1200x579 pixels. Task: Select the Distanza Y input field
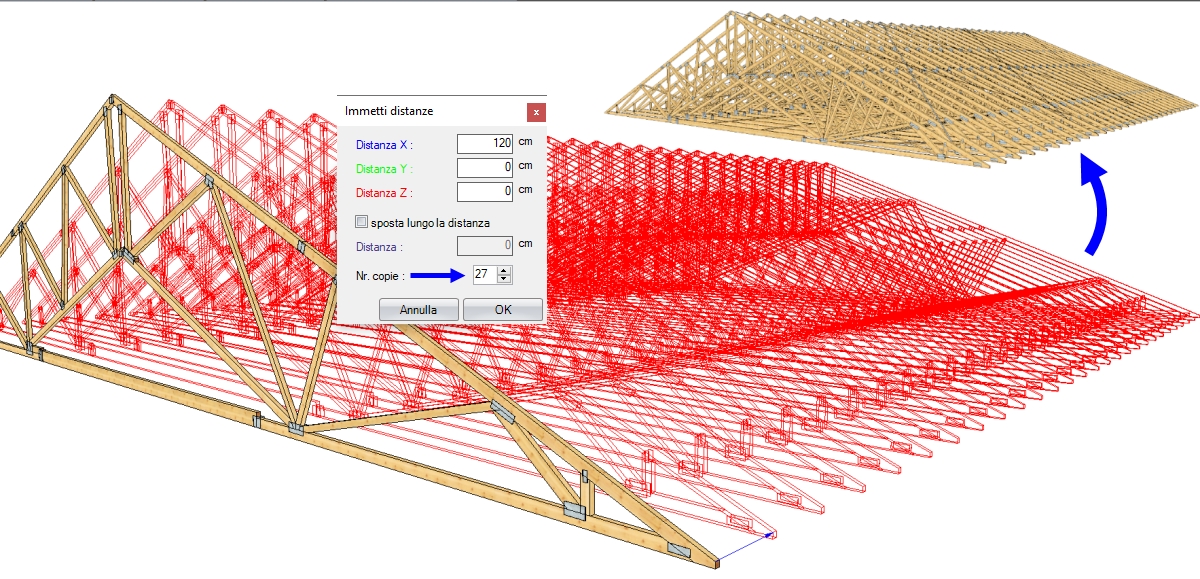click(484, 168)
